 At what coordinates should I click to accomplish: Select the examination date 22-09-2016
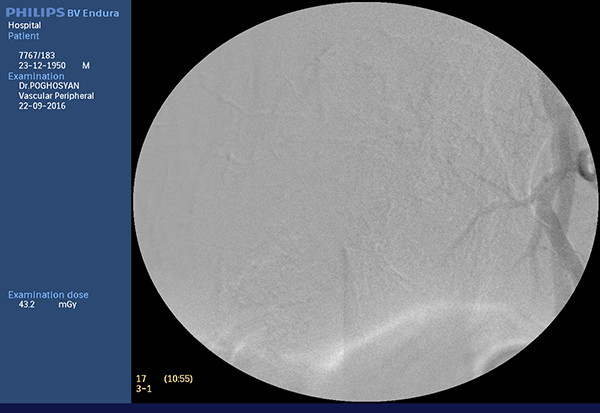coord(42,108)
